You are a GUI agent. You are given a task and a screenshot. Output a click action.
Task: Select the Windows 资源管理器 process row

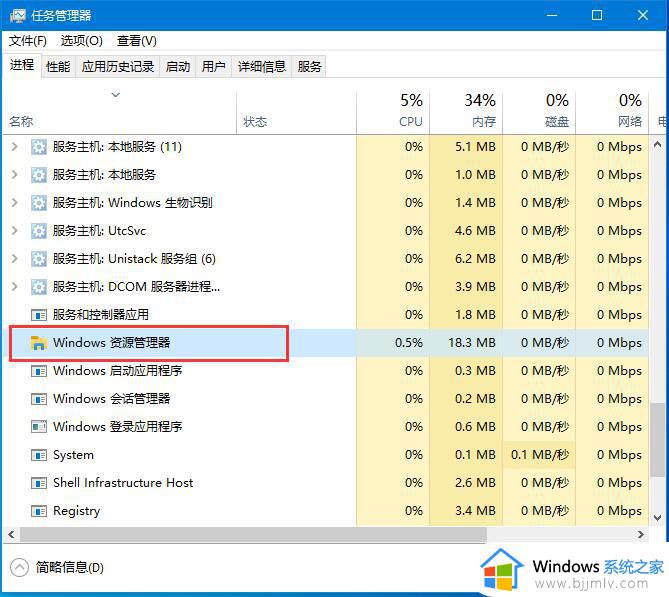pyautogui.click(x=326, y=343)
